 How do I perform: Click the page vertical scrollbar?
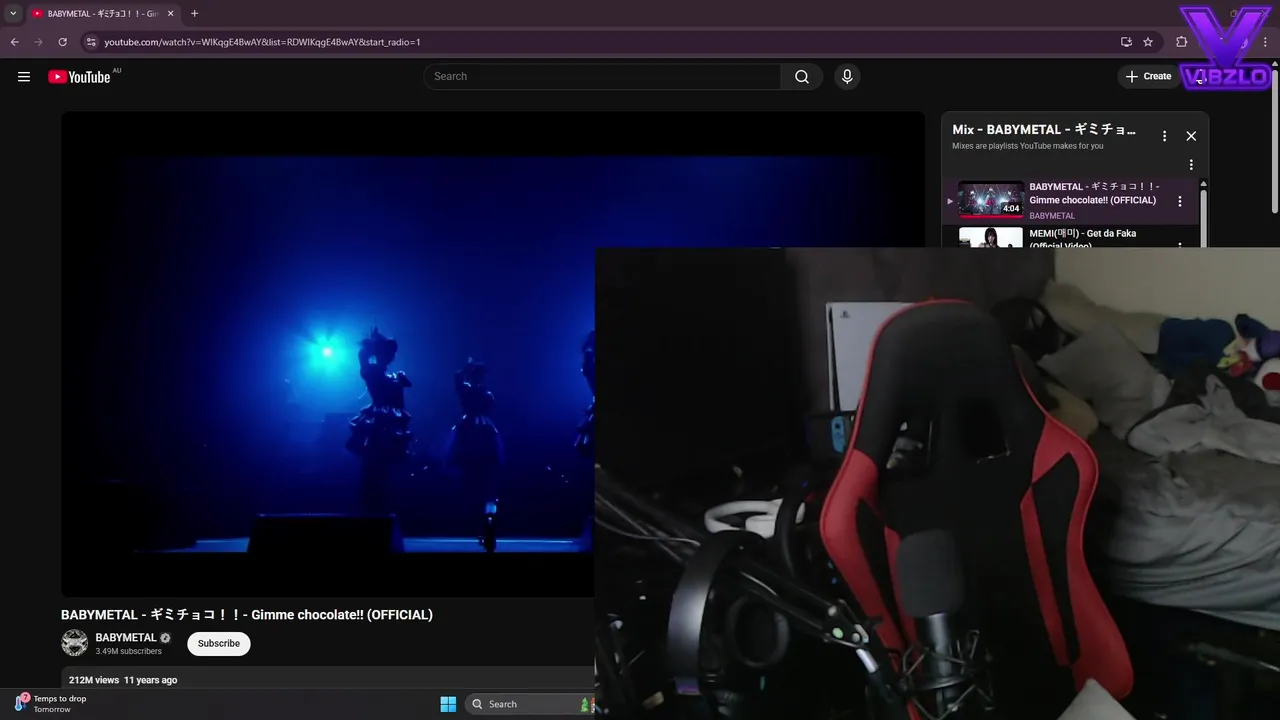pos(1274,140)
